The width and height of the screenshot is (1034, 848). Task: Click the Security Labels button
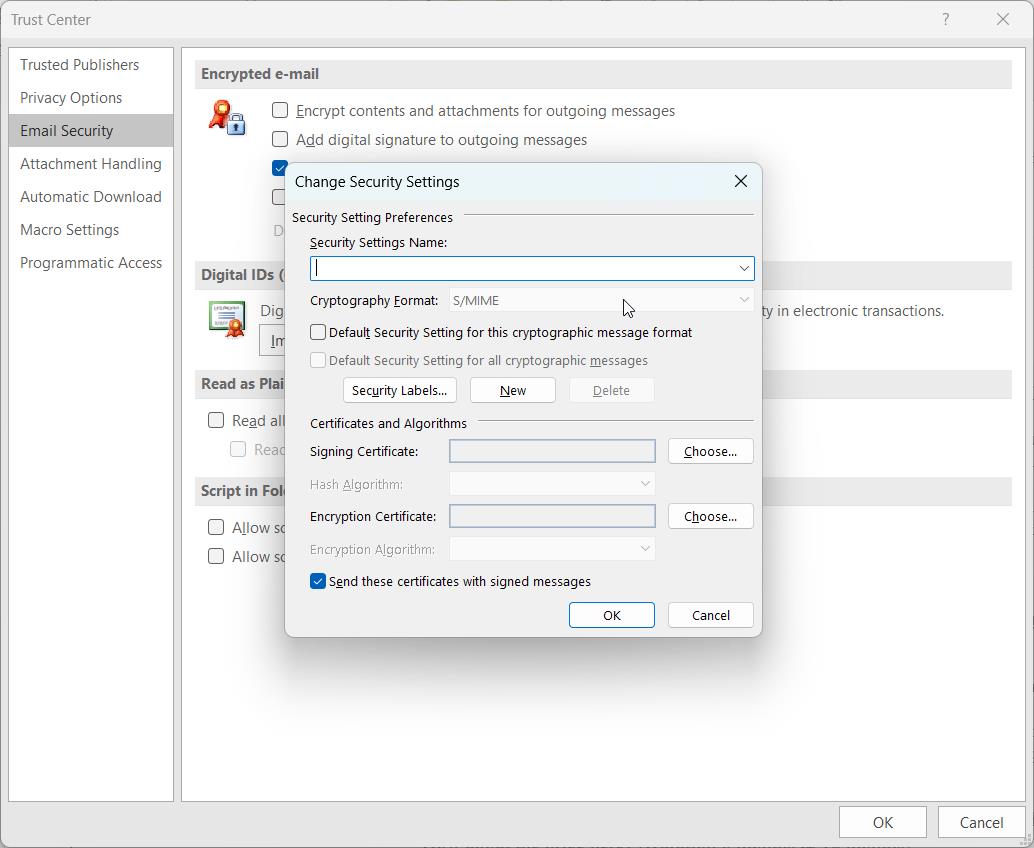(x=399, y=390)
